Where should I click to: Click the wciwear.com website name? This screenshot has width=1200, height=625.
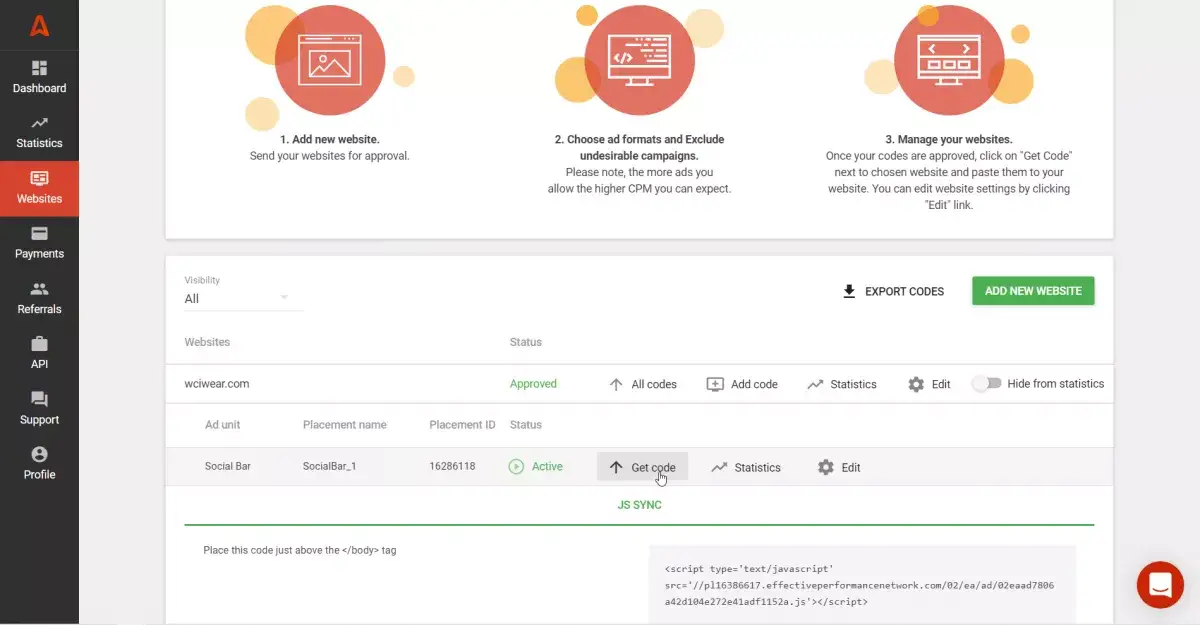pos(217,383)
